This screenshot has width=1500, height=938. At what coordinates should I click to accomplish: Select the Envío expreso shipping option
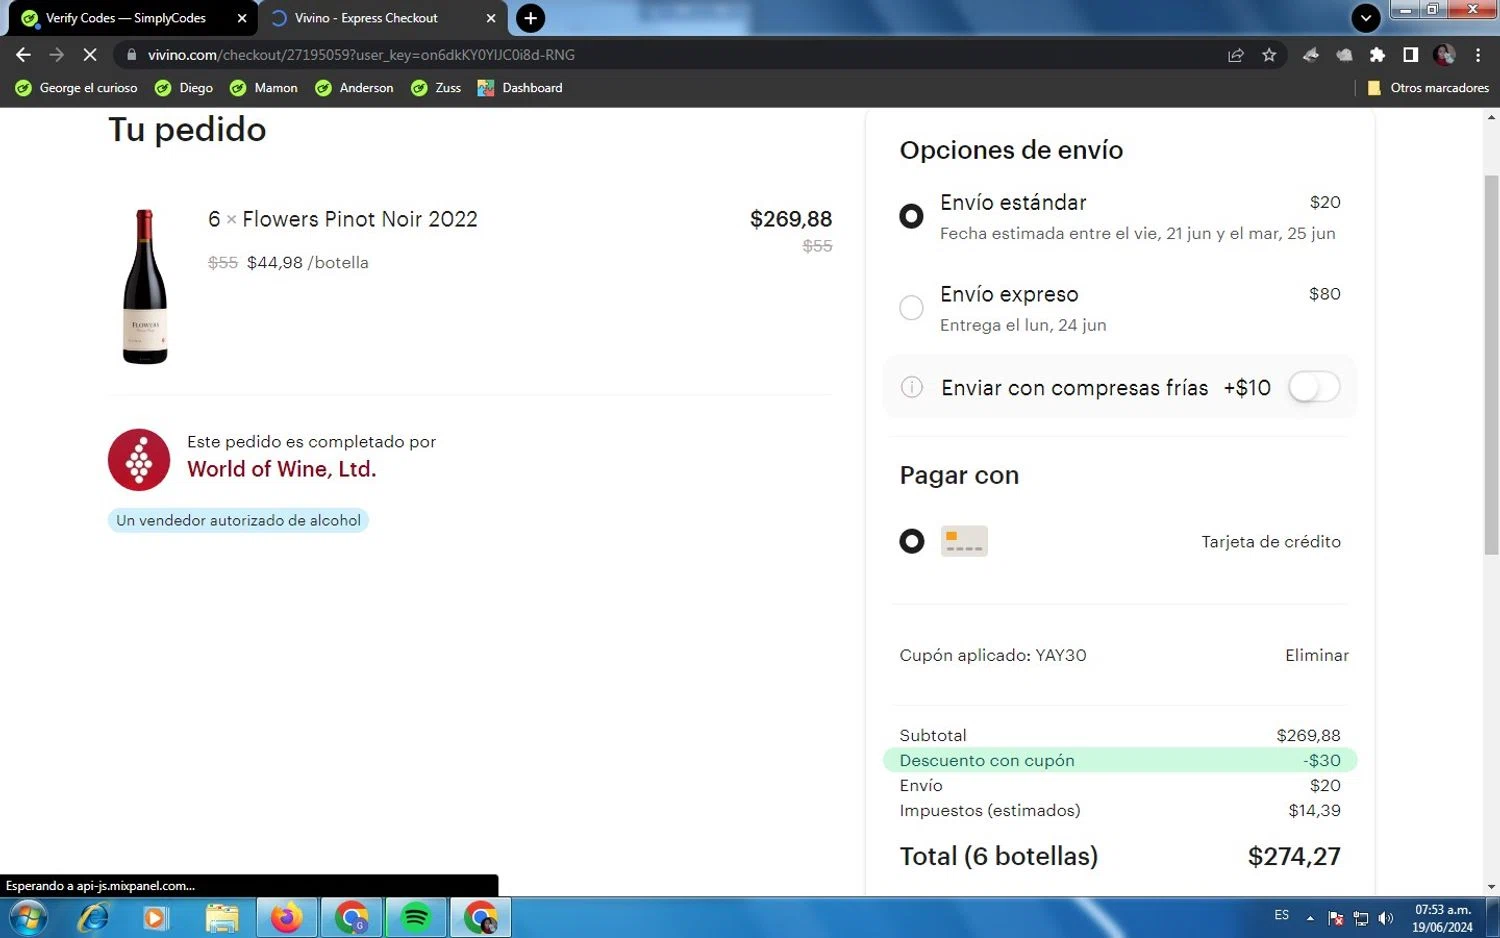point(911,307)
